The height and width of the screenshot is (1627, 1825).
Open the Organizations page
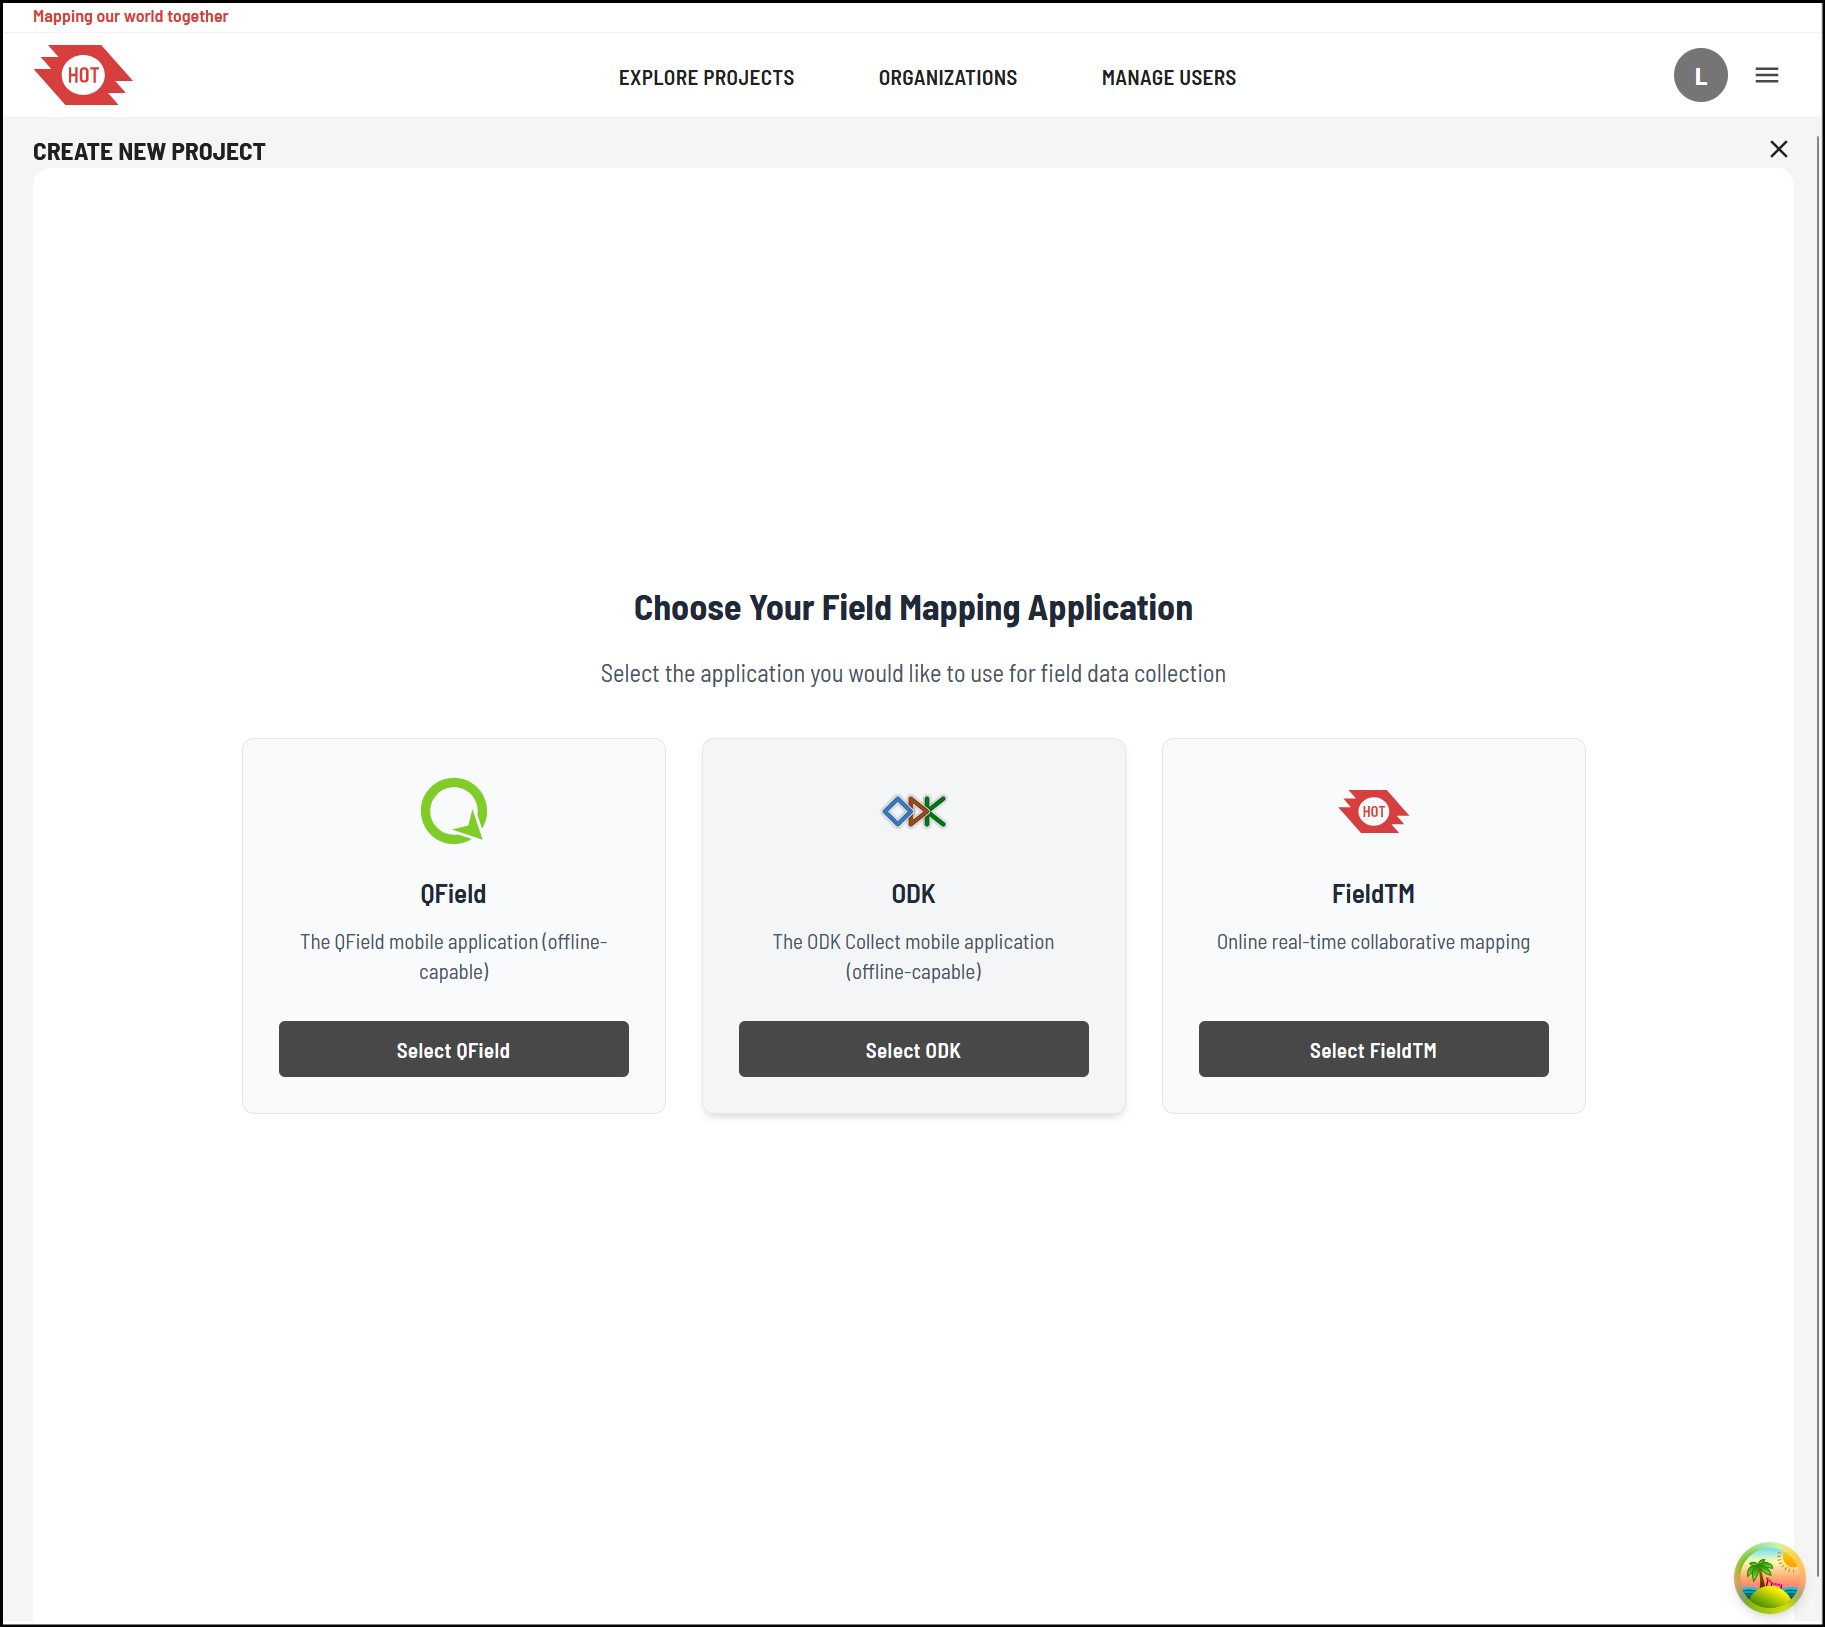pos(947,78)
